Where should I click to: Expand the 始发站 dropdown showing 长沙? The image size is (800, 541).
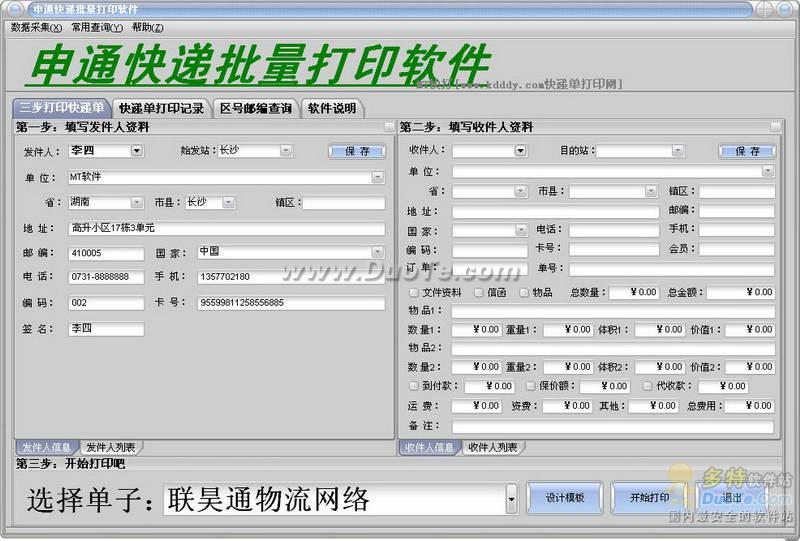tap(286, 151)
